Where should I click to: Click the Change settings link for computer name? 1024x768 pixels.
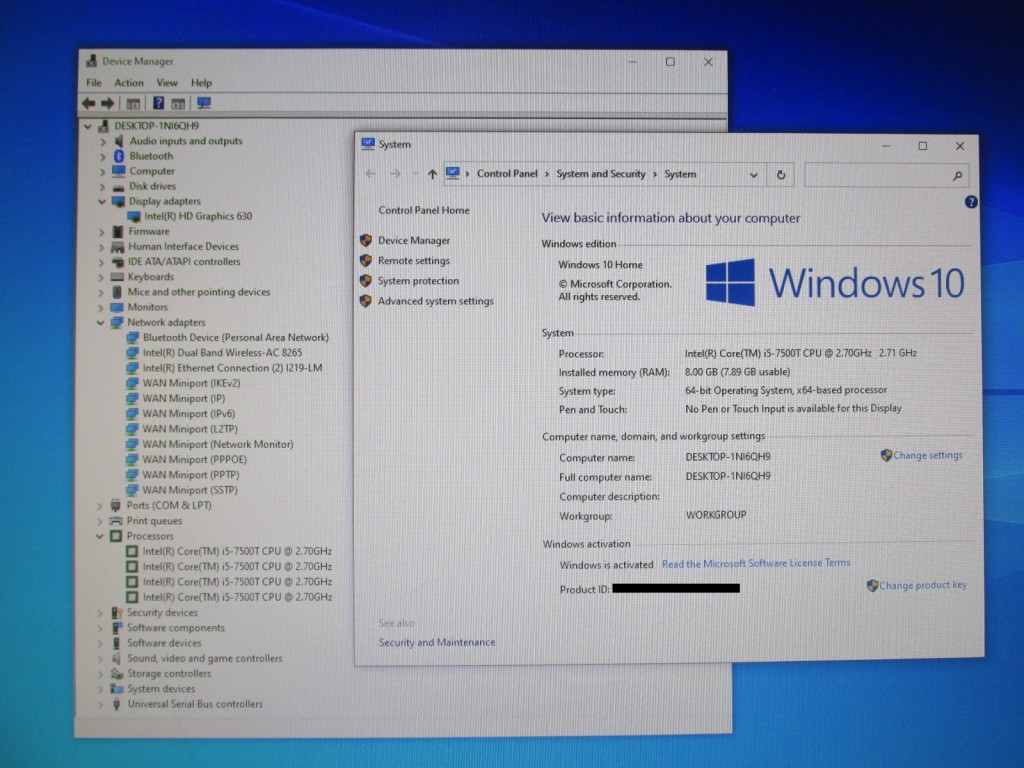point(927,455)
